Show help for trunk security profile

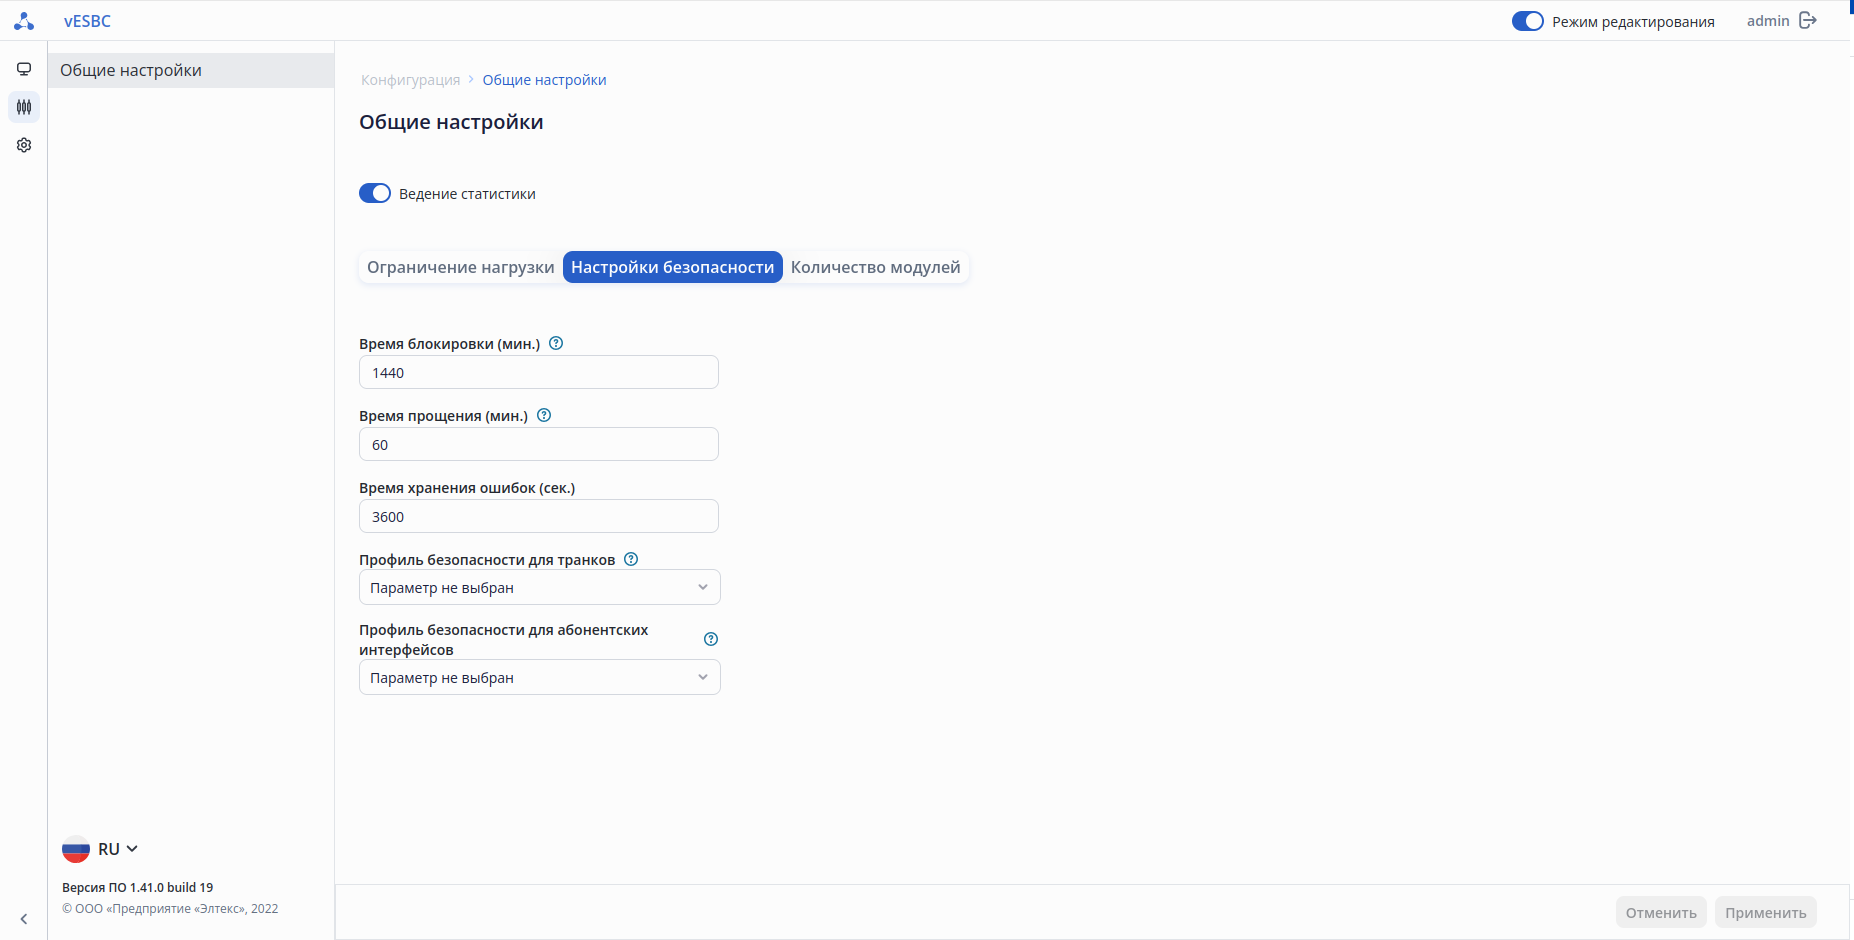point(631,559)
